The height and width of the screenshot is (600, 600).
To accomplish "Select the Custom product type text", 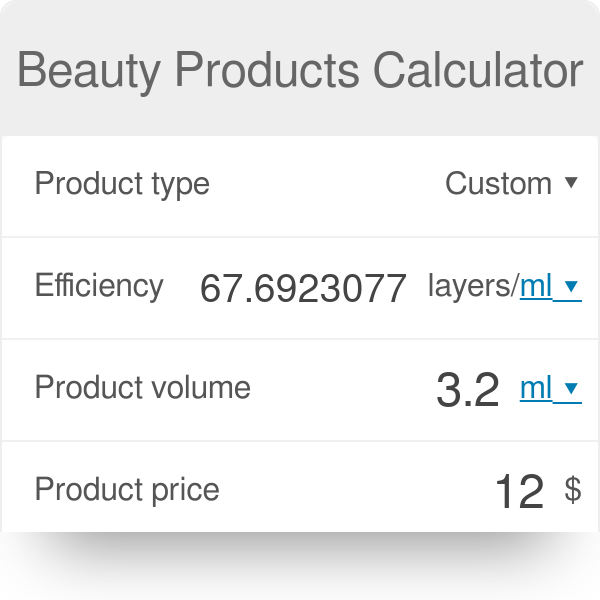I will [x=499, y=184].
